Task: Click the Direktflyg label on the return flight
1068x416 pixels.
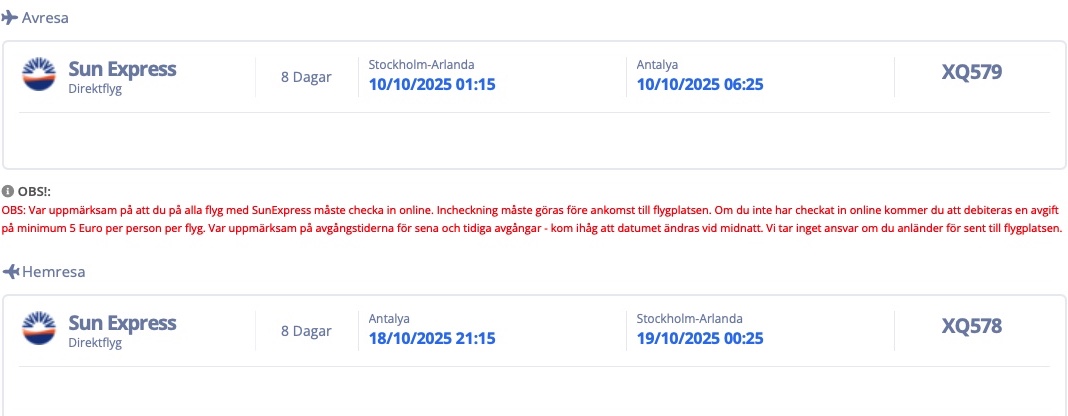Action: click(x=95, y=342)
